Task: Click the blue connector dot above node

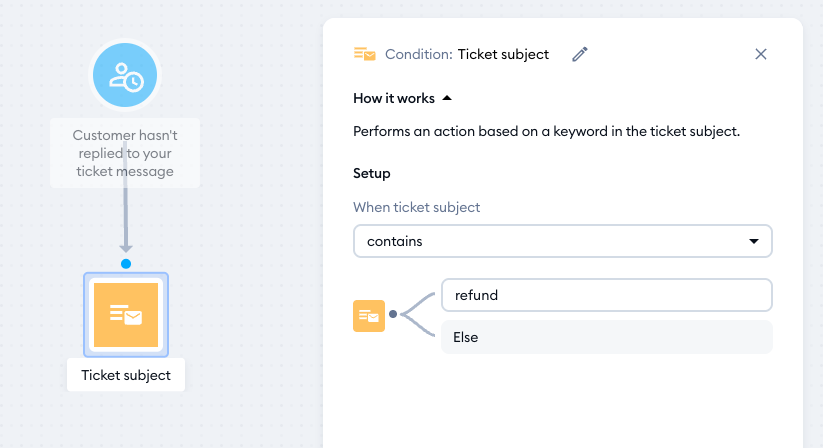Action: pyautogui.click(x=126, y=264)
